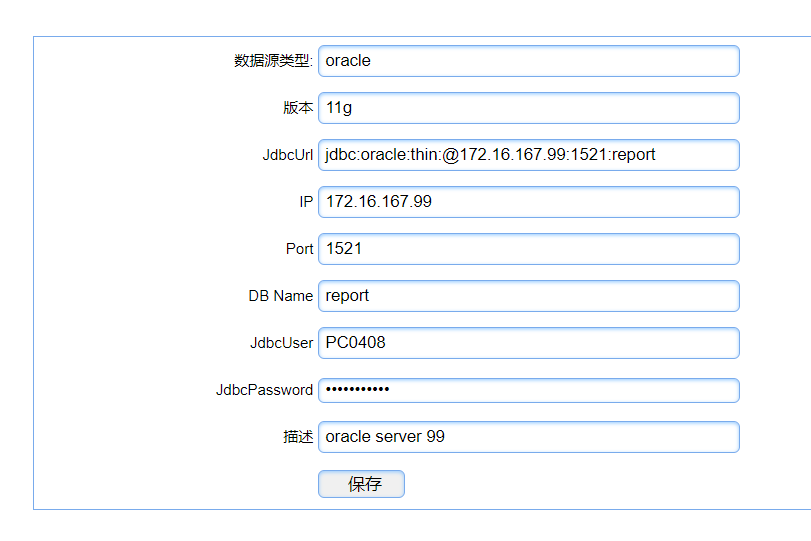Click the Port label
The width and height of the screenshot is (811, 541).
(299, 249)
